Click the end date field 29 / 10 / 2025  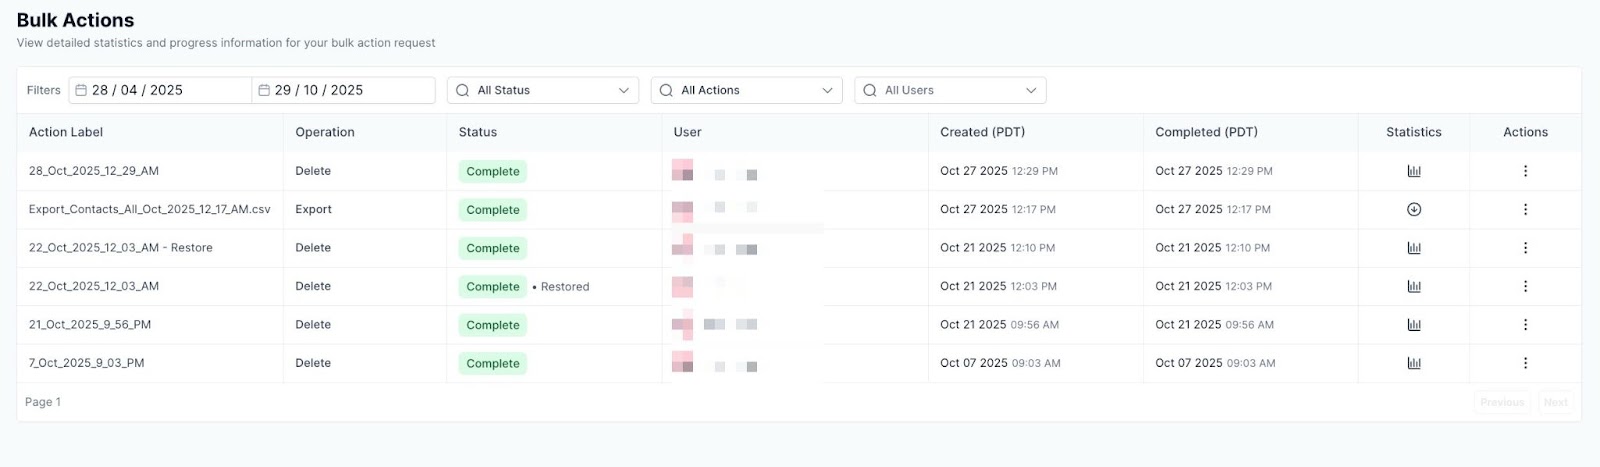[x=343, y=90]
